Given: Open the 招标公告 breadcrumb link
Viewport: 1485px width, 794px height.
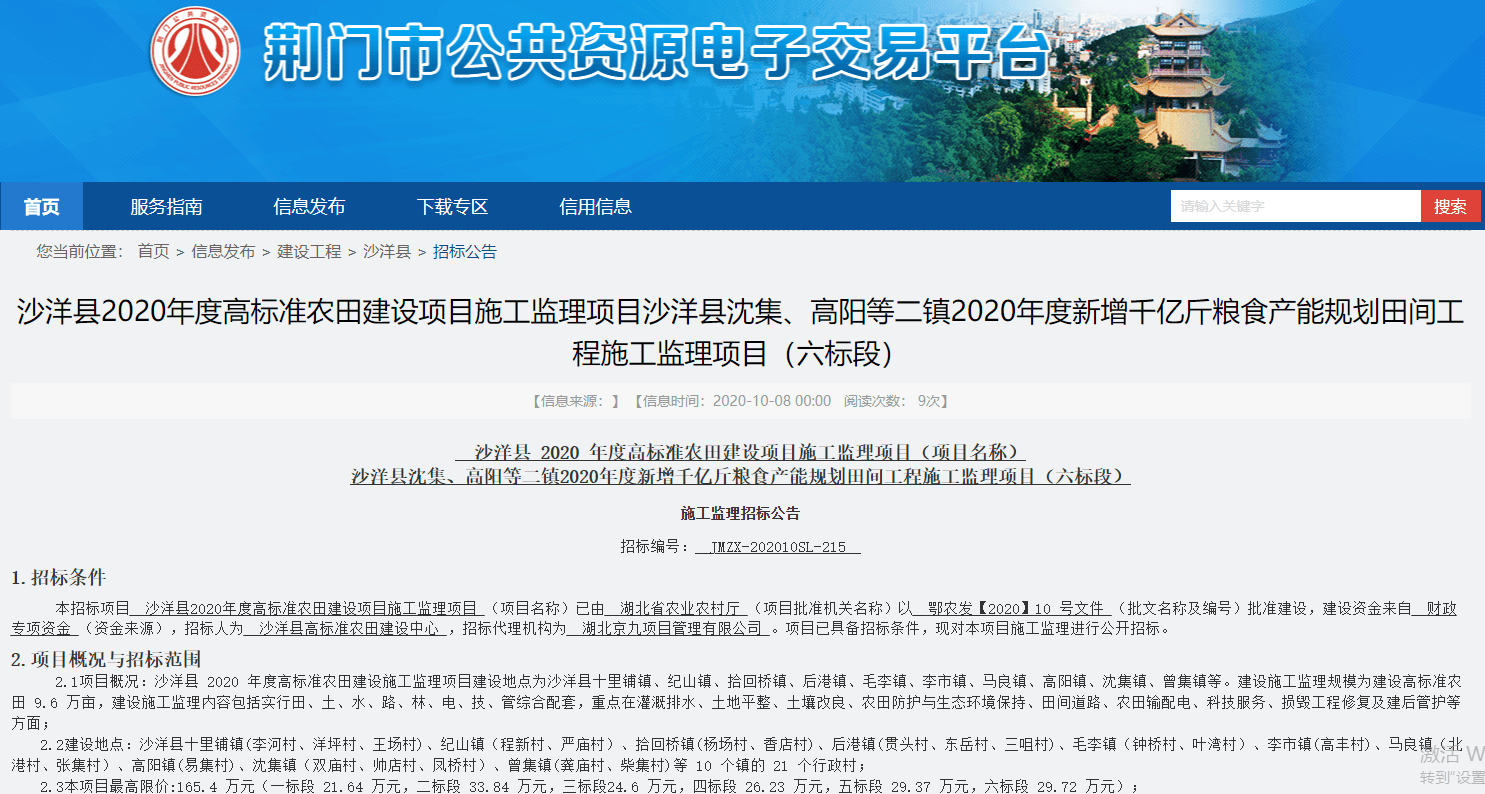Looking at the screenshot, I should pos(465,252).
